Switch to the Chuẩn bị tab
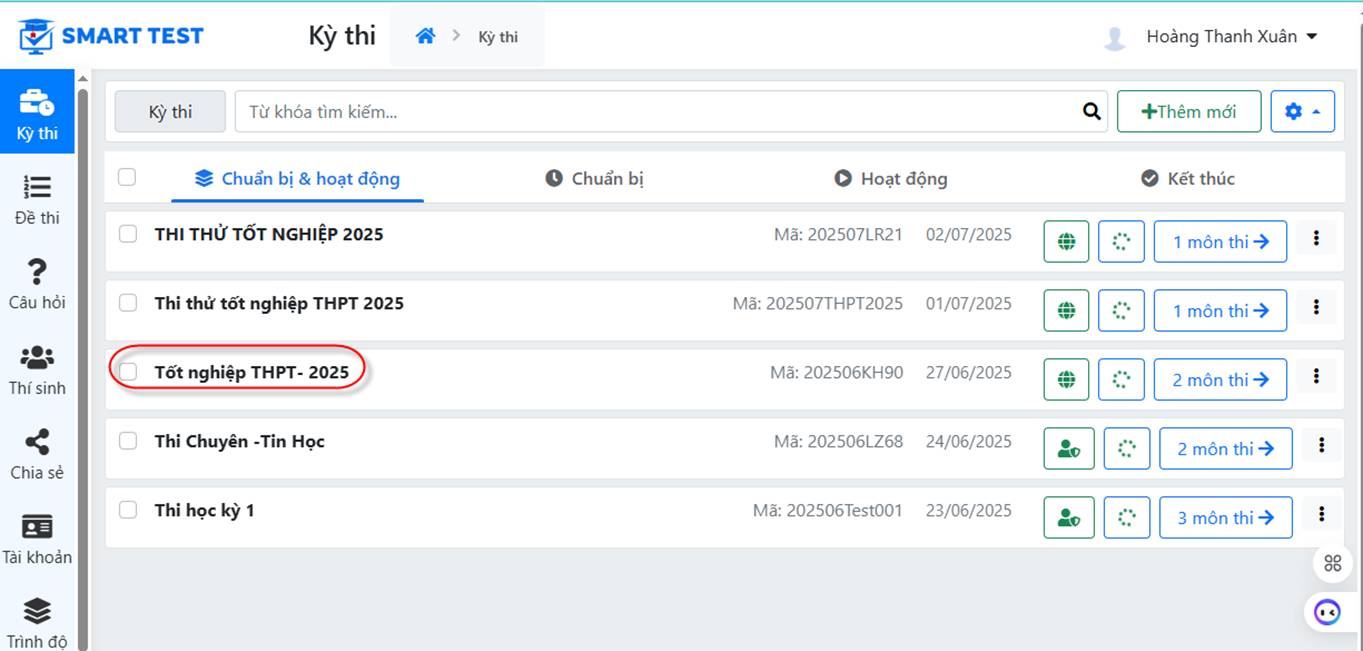Image resolution: width=1363 pixels, height=651 pixels. pos(594,179)
